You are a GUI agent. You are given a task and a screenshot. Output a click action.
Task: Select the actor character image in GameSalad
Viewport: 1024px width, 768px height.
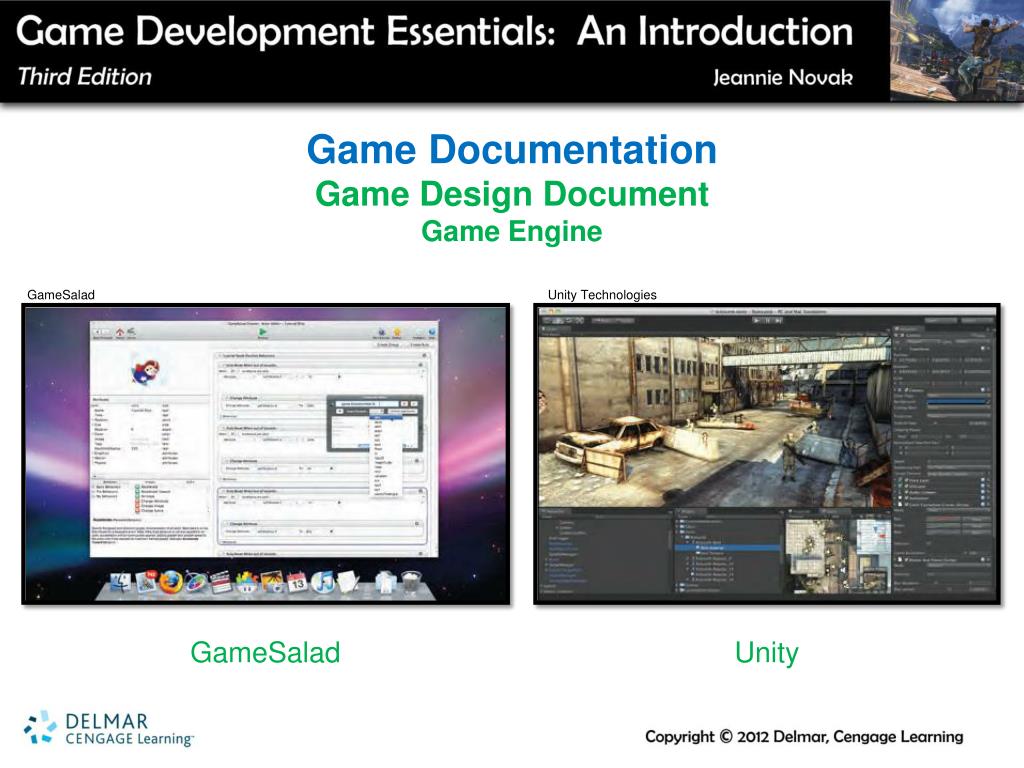click(x=144, y=372)
